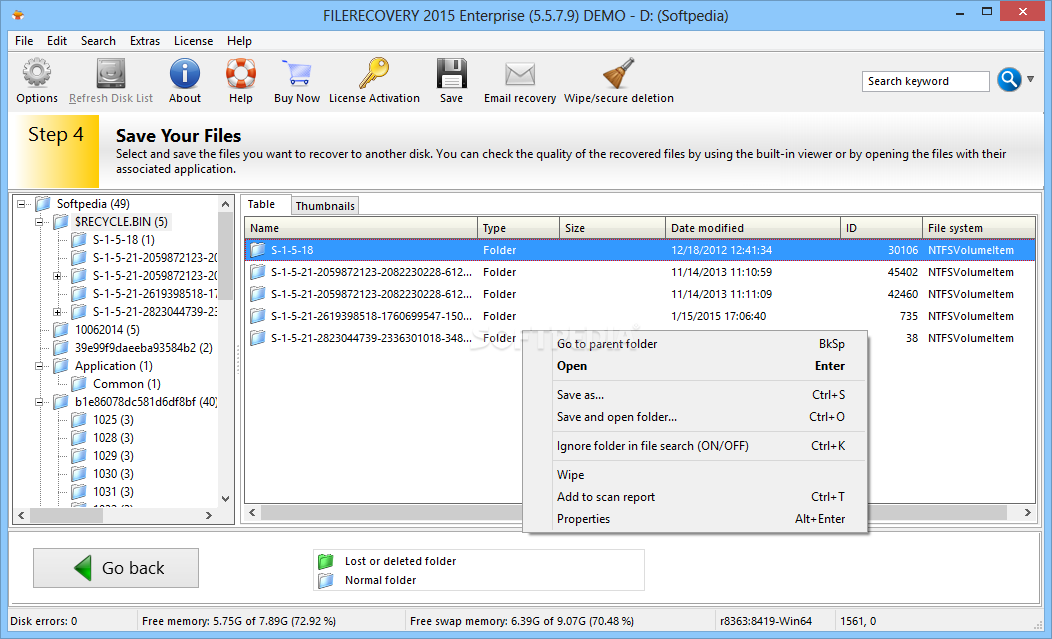The image size is (1052, 639).
Task: Open the About info icon
Action: pyautogui.click(x=185, y=73)
